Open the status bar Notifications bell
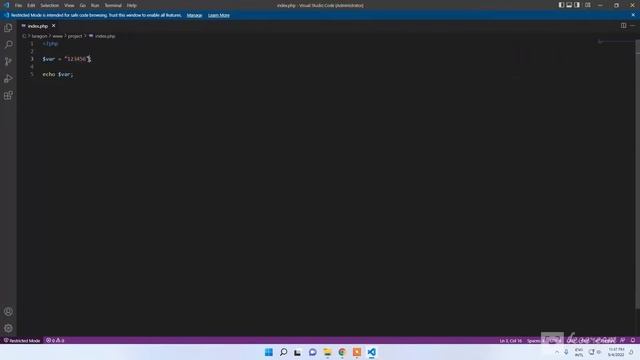The image size is (640, 360). [x=633, y=340]
